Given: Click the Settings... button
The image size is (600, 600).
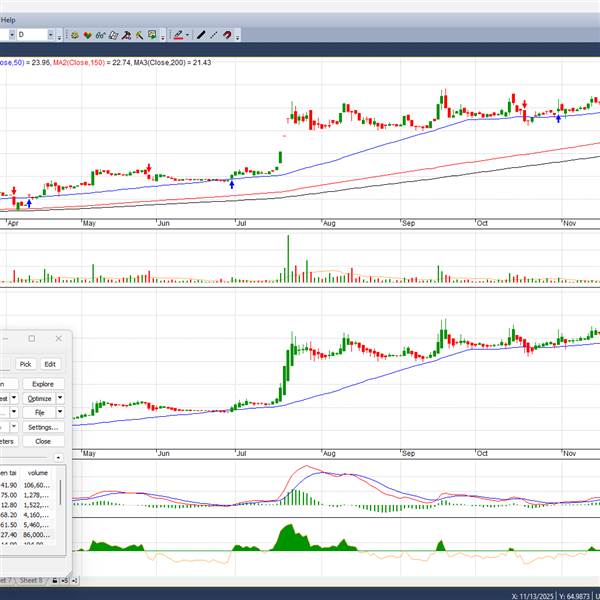Looking at the screenshot, I should coord(42,427).
